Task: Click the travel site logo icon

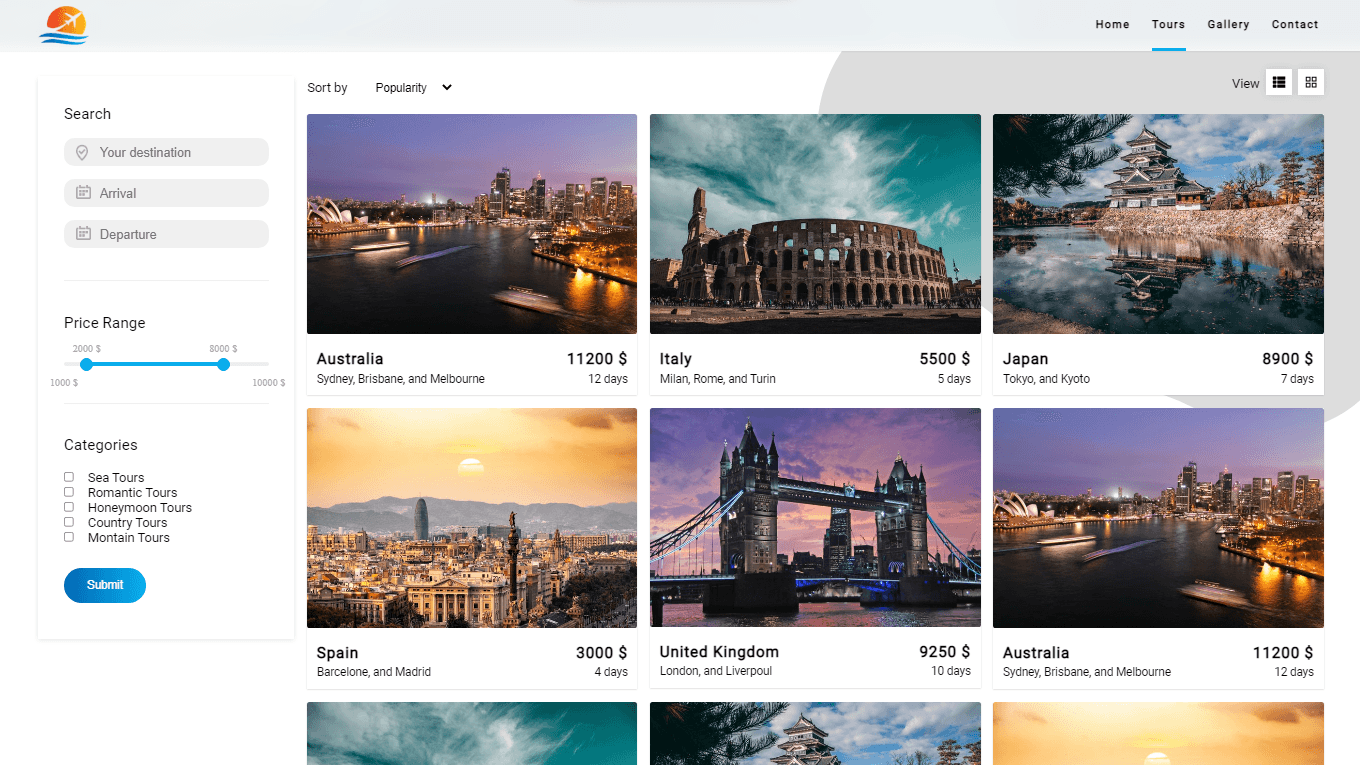Action: (x=64, y=25)
